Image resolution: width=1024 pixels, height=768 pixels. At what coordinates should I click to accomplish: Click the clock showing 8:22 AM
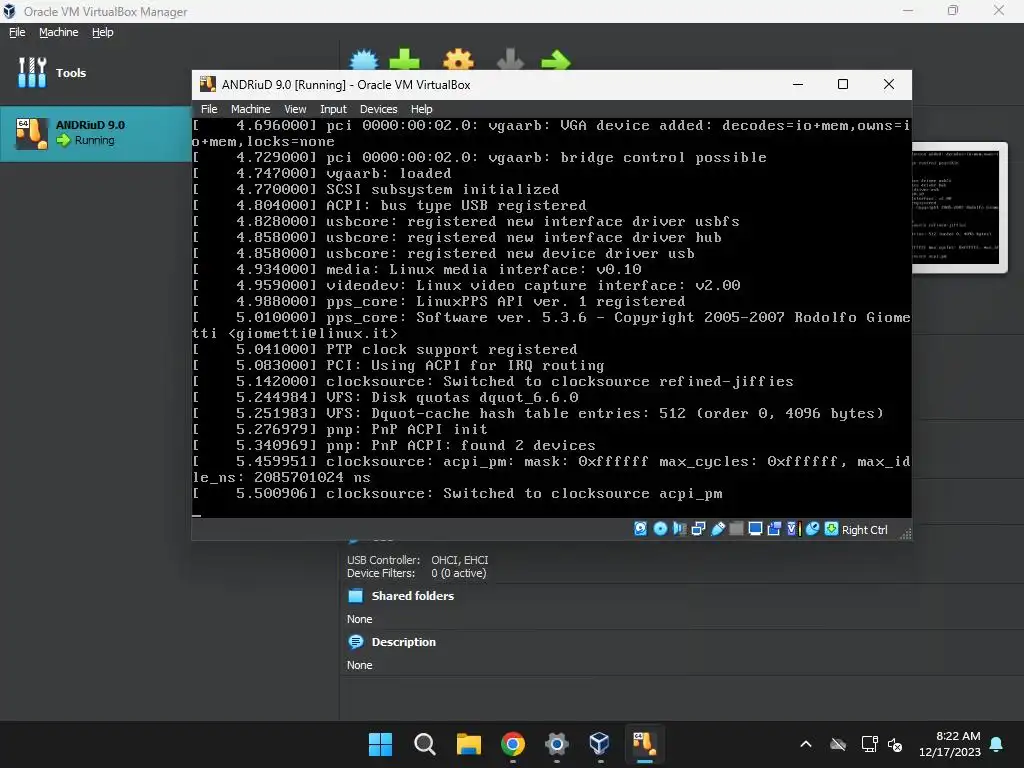point(958,736)
